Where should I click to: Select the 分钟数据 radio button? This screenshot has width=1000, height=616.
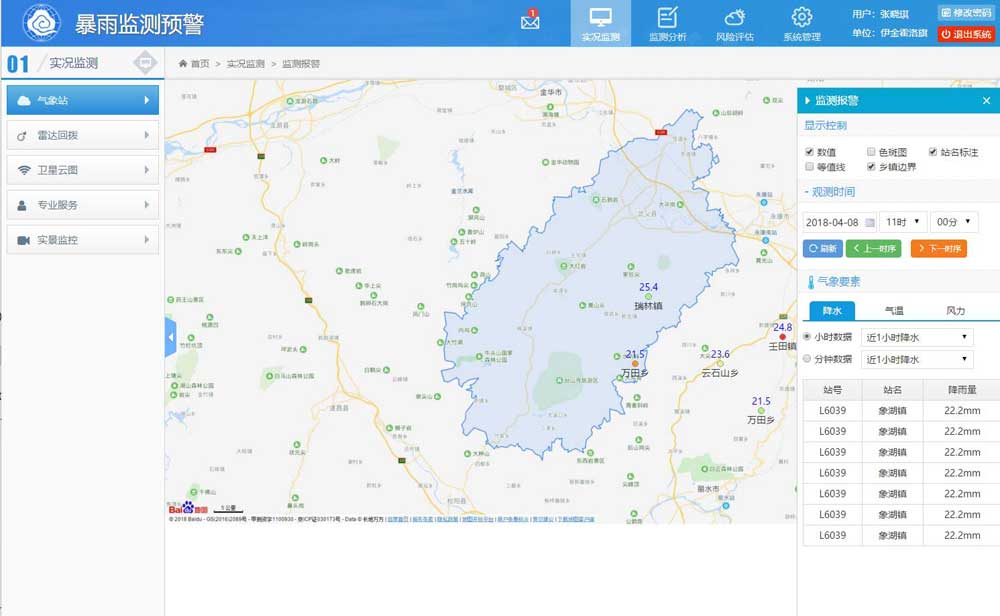[808, 359]
